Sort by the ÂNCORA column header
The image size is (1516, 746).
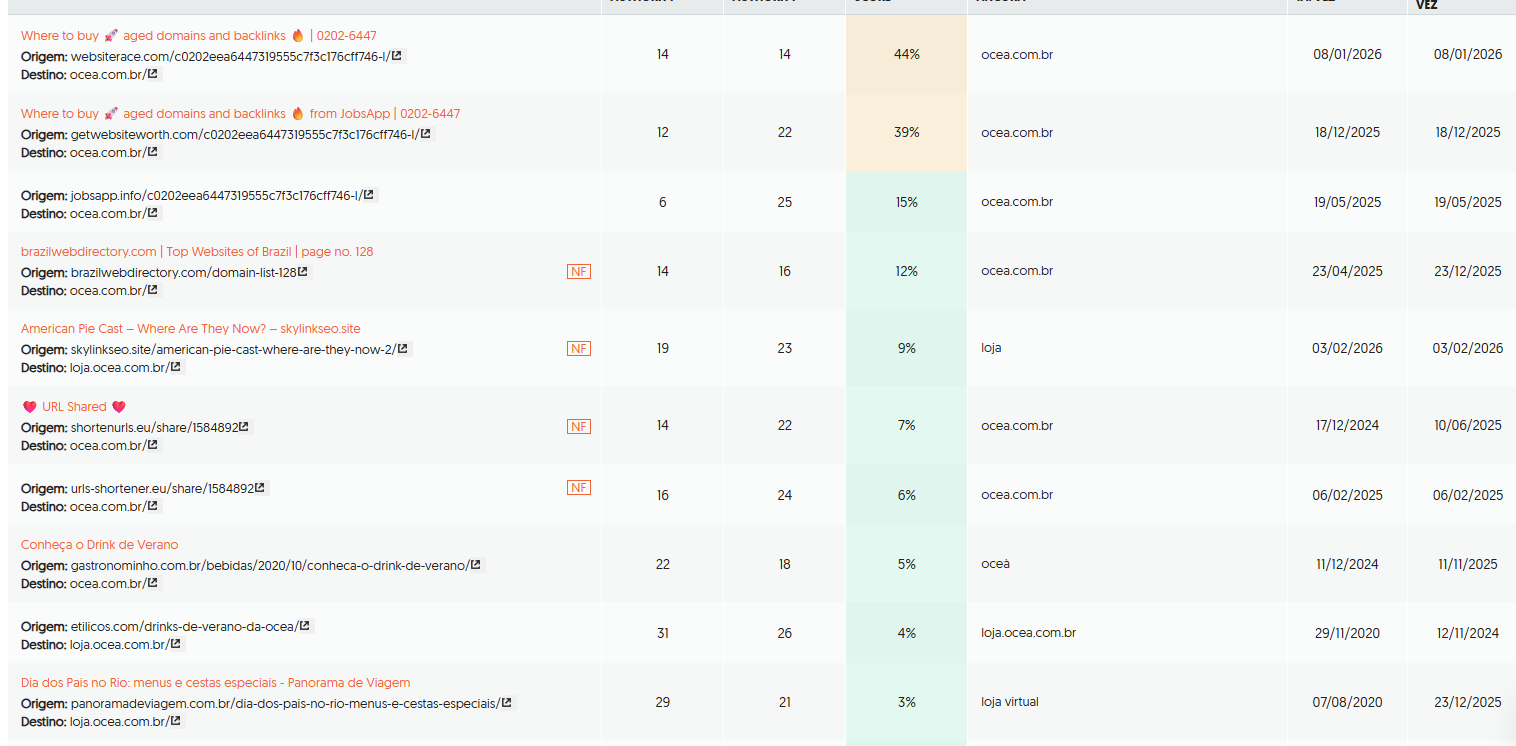click(x=1000, y=5)
